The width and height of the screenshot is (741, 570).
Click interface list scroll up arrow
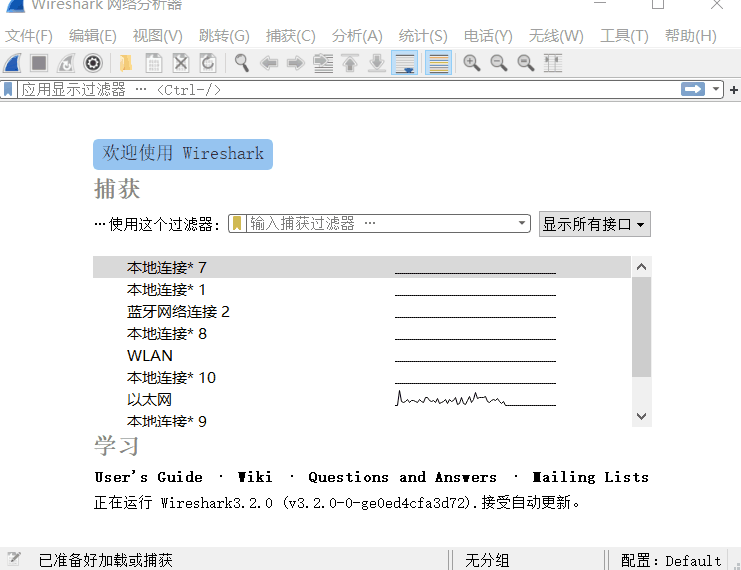(641, 267)
